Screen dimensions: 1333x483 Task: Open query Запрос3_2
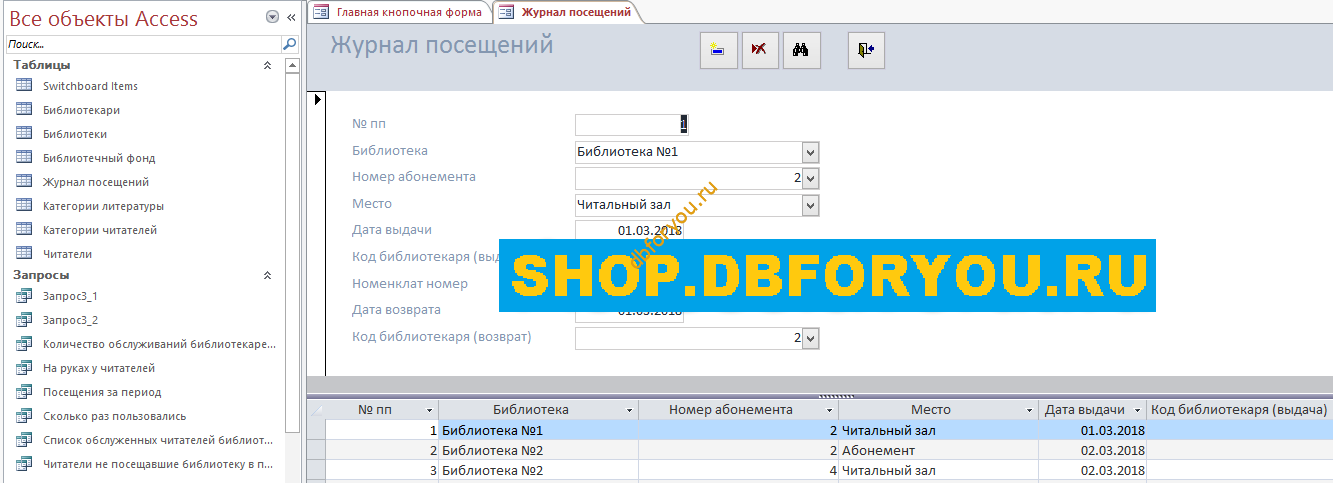(70, 320)
